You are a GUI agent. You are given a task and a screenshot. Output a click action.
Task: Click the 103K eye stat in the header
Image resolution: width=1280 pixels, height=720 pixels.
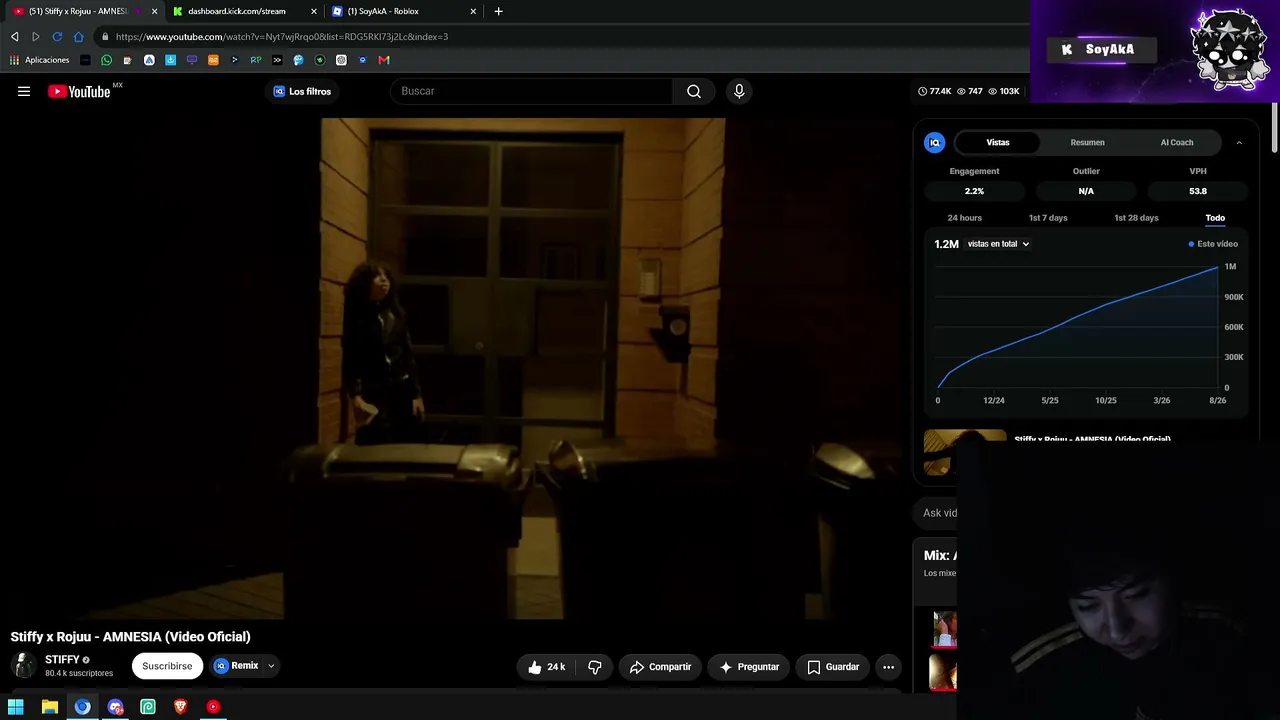[1004, 91]
